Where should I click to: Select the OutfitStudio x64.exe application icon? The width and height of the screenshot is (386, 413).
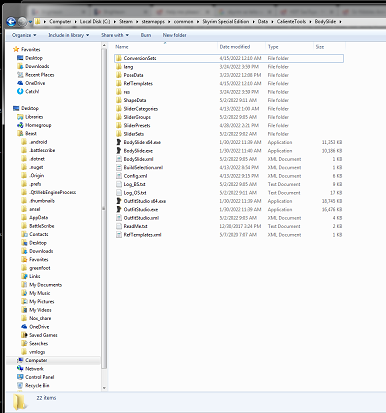(x=119, y=201)
